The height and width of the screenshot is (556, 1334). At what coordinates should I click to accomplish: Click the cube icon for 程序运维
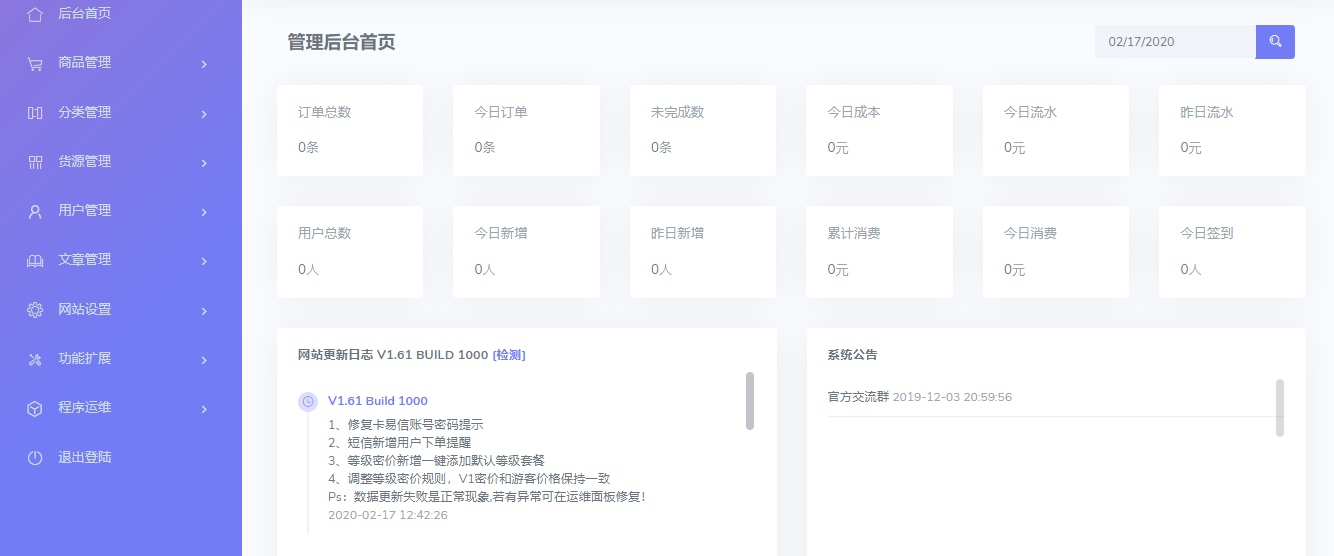coord(35,408)
